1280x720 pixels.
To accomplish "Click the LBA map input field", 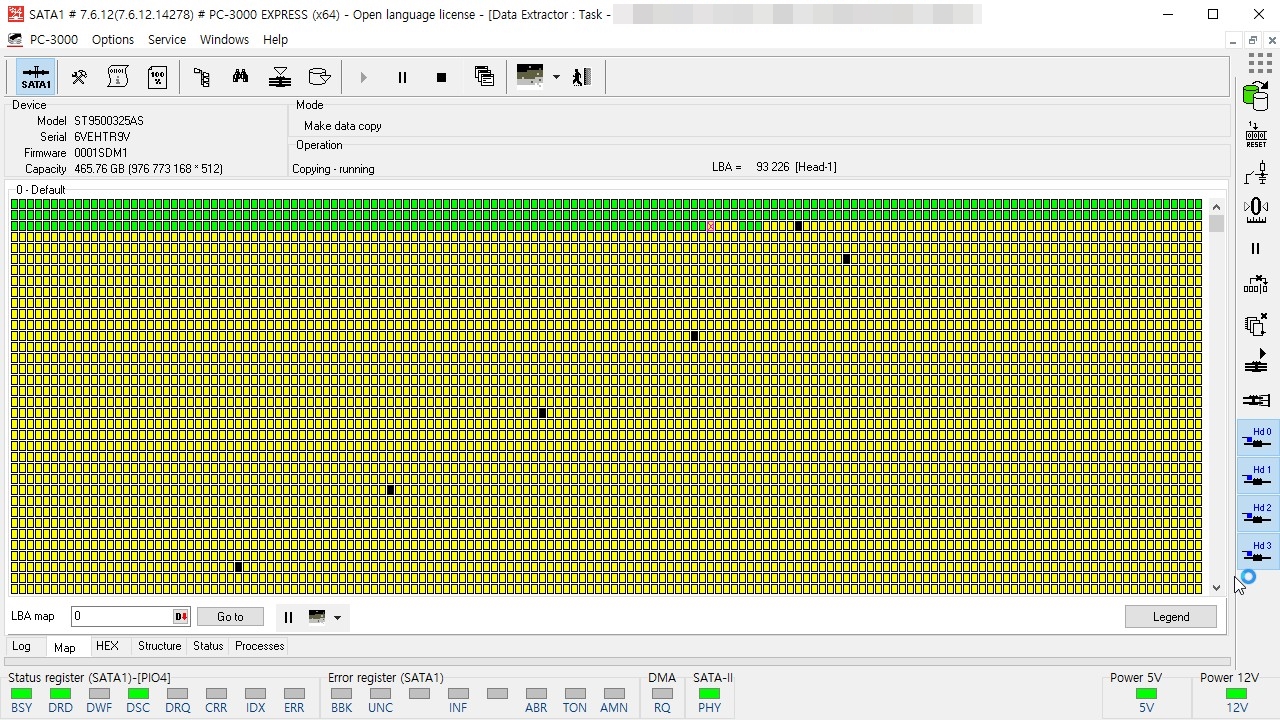I will point(122,617).
